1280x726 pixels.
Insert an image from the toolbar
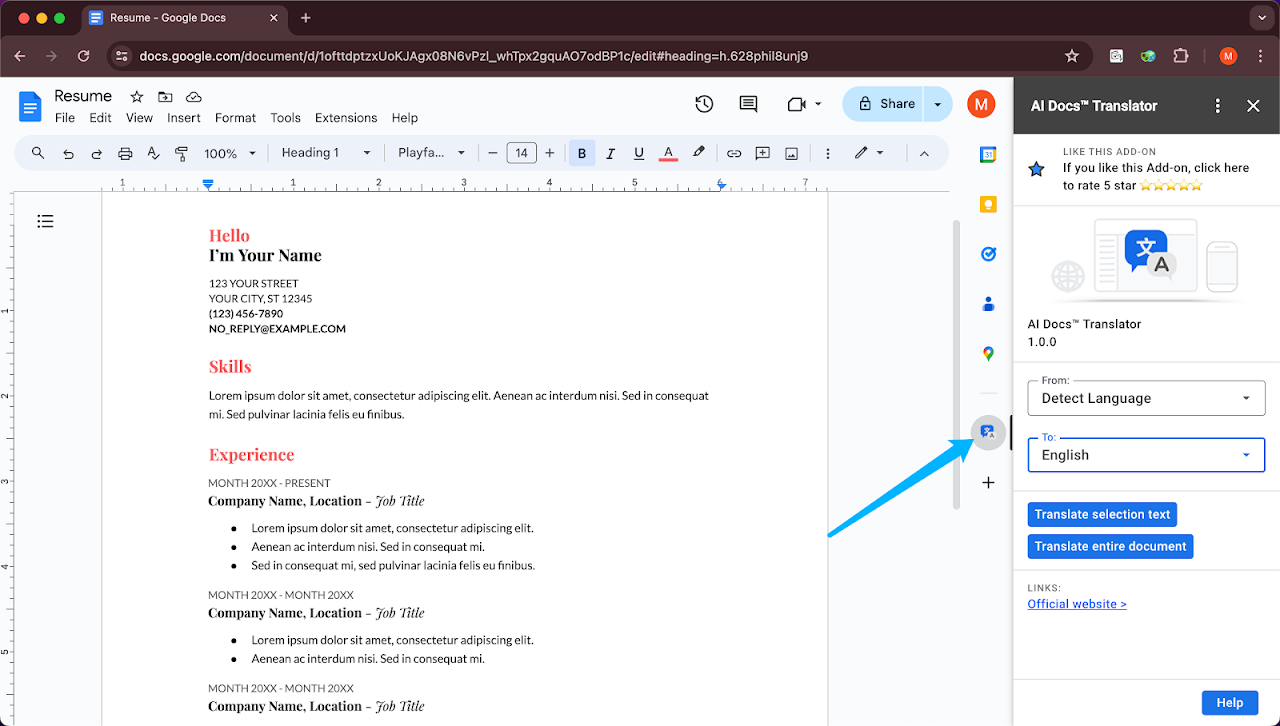click(791, 153)
